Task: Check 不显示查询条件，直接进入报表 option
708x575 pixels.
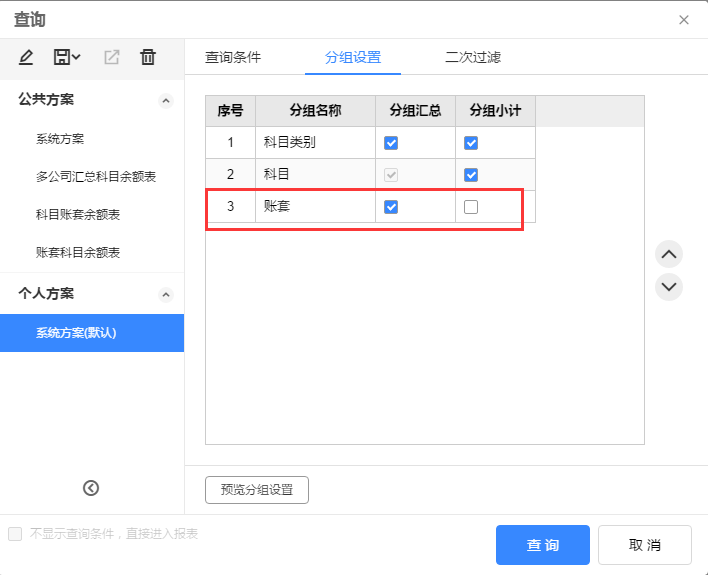Action: coord(15,534)
